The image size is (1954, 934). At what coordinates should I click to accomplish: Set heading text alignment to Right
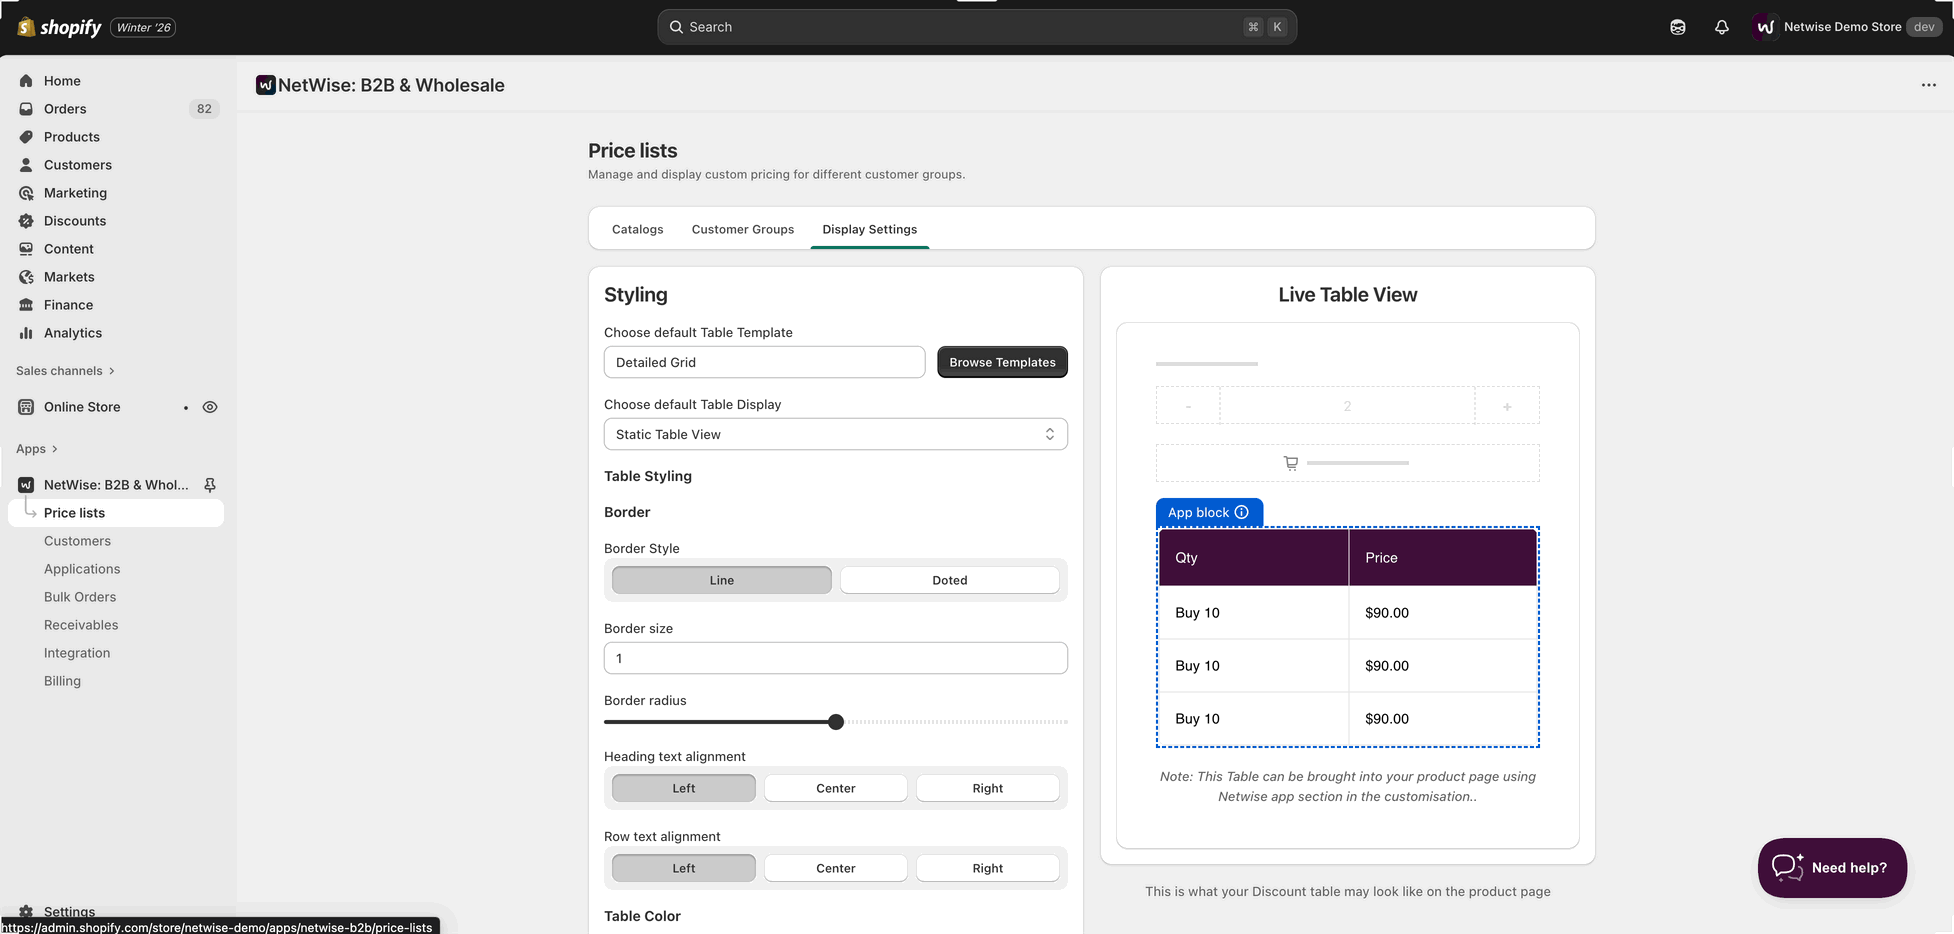[x=988, y=788]
